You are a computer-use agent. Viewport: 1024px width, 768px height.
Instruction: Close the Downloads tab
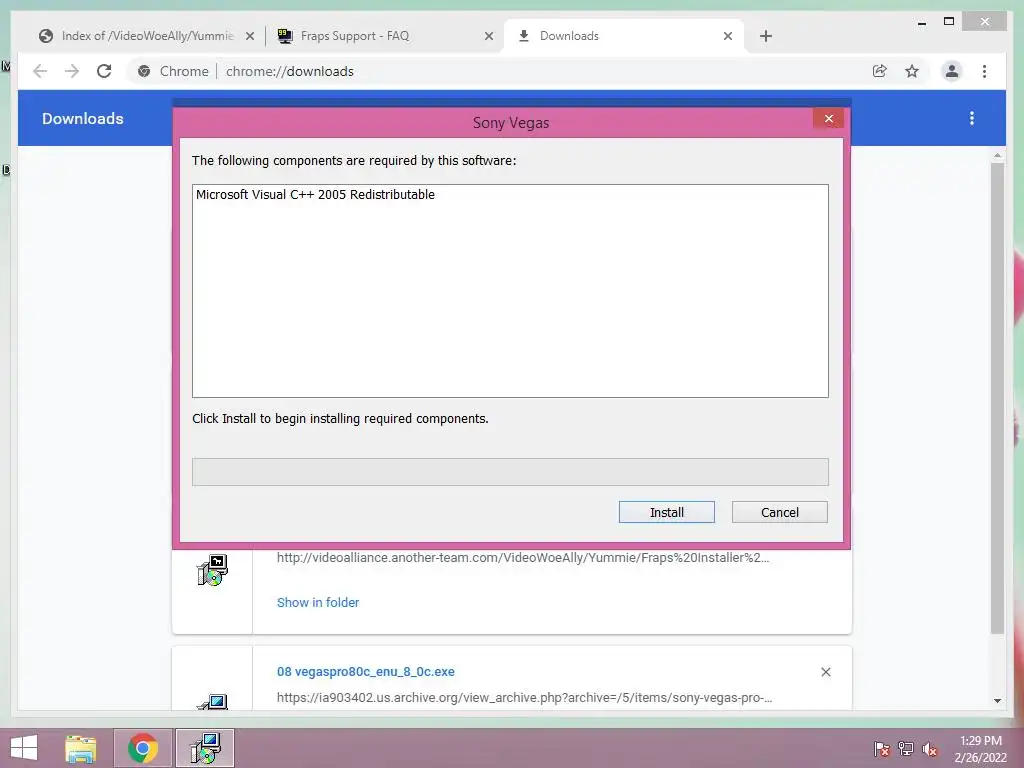coord(728,37)
